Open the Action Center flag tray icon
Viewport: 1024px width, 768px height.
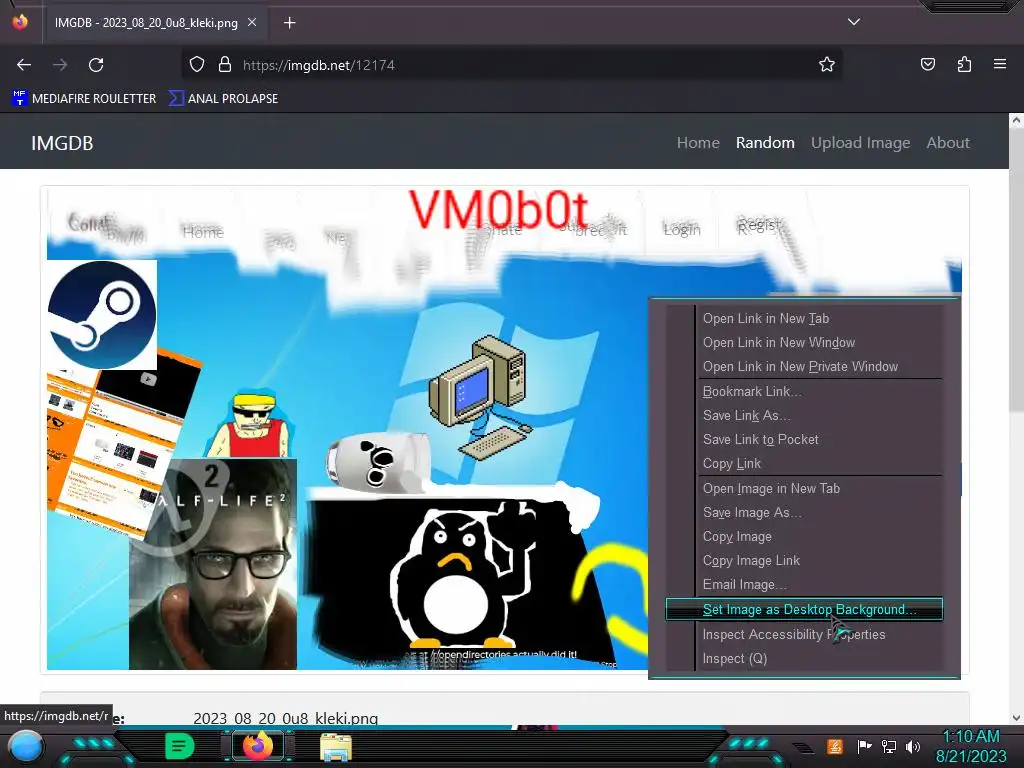pyautogui.click(x=865, y=746)
